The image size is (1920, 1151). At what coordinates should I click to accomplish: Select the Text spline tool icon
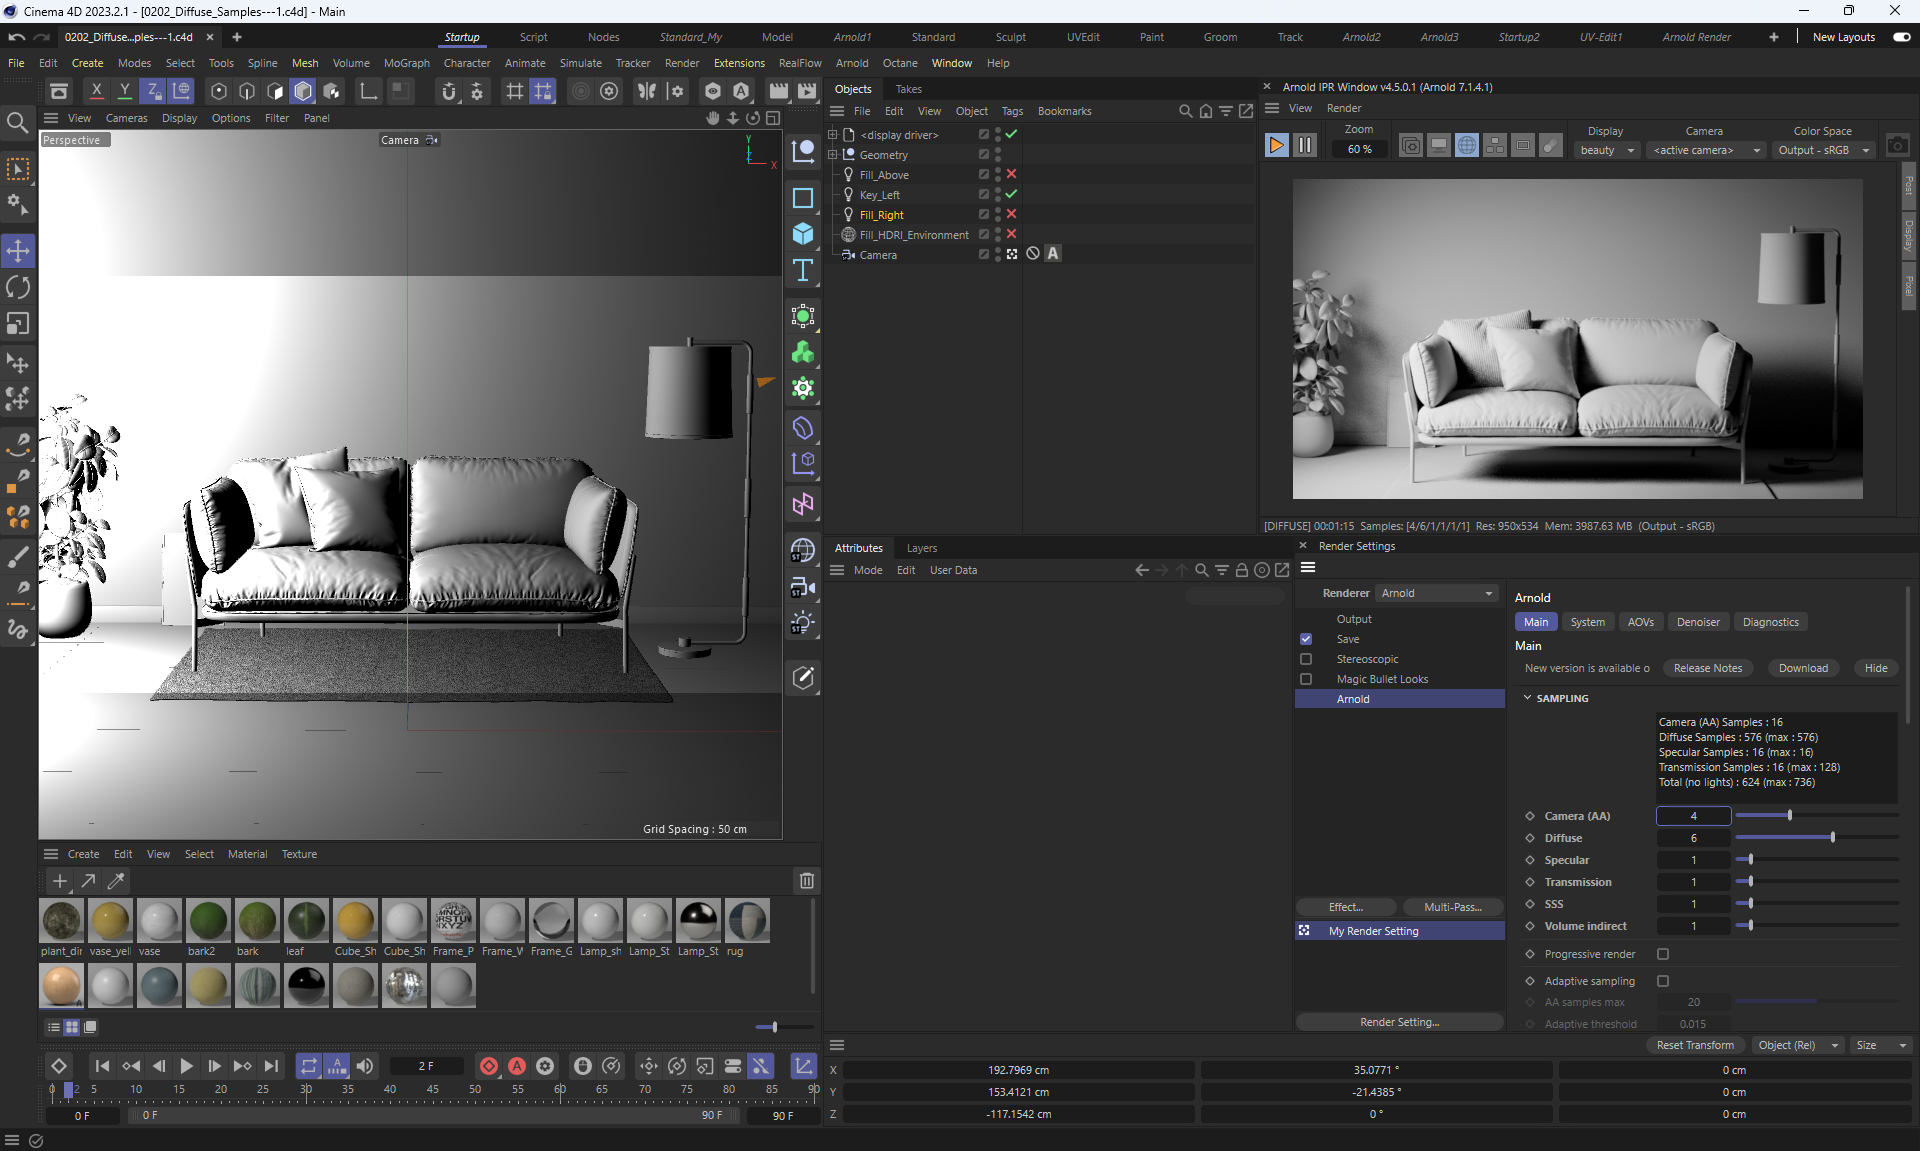click(803, 270)
